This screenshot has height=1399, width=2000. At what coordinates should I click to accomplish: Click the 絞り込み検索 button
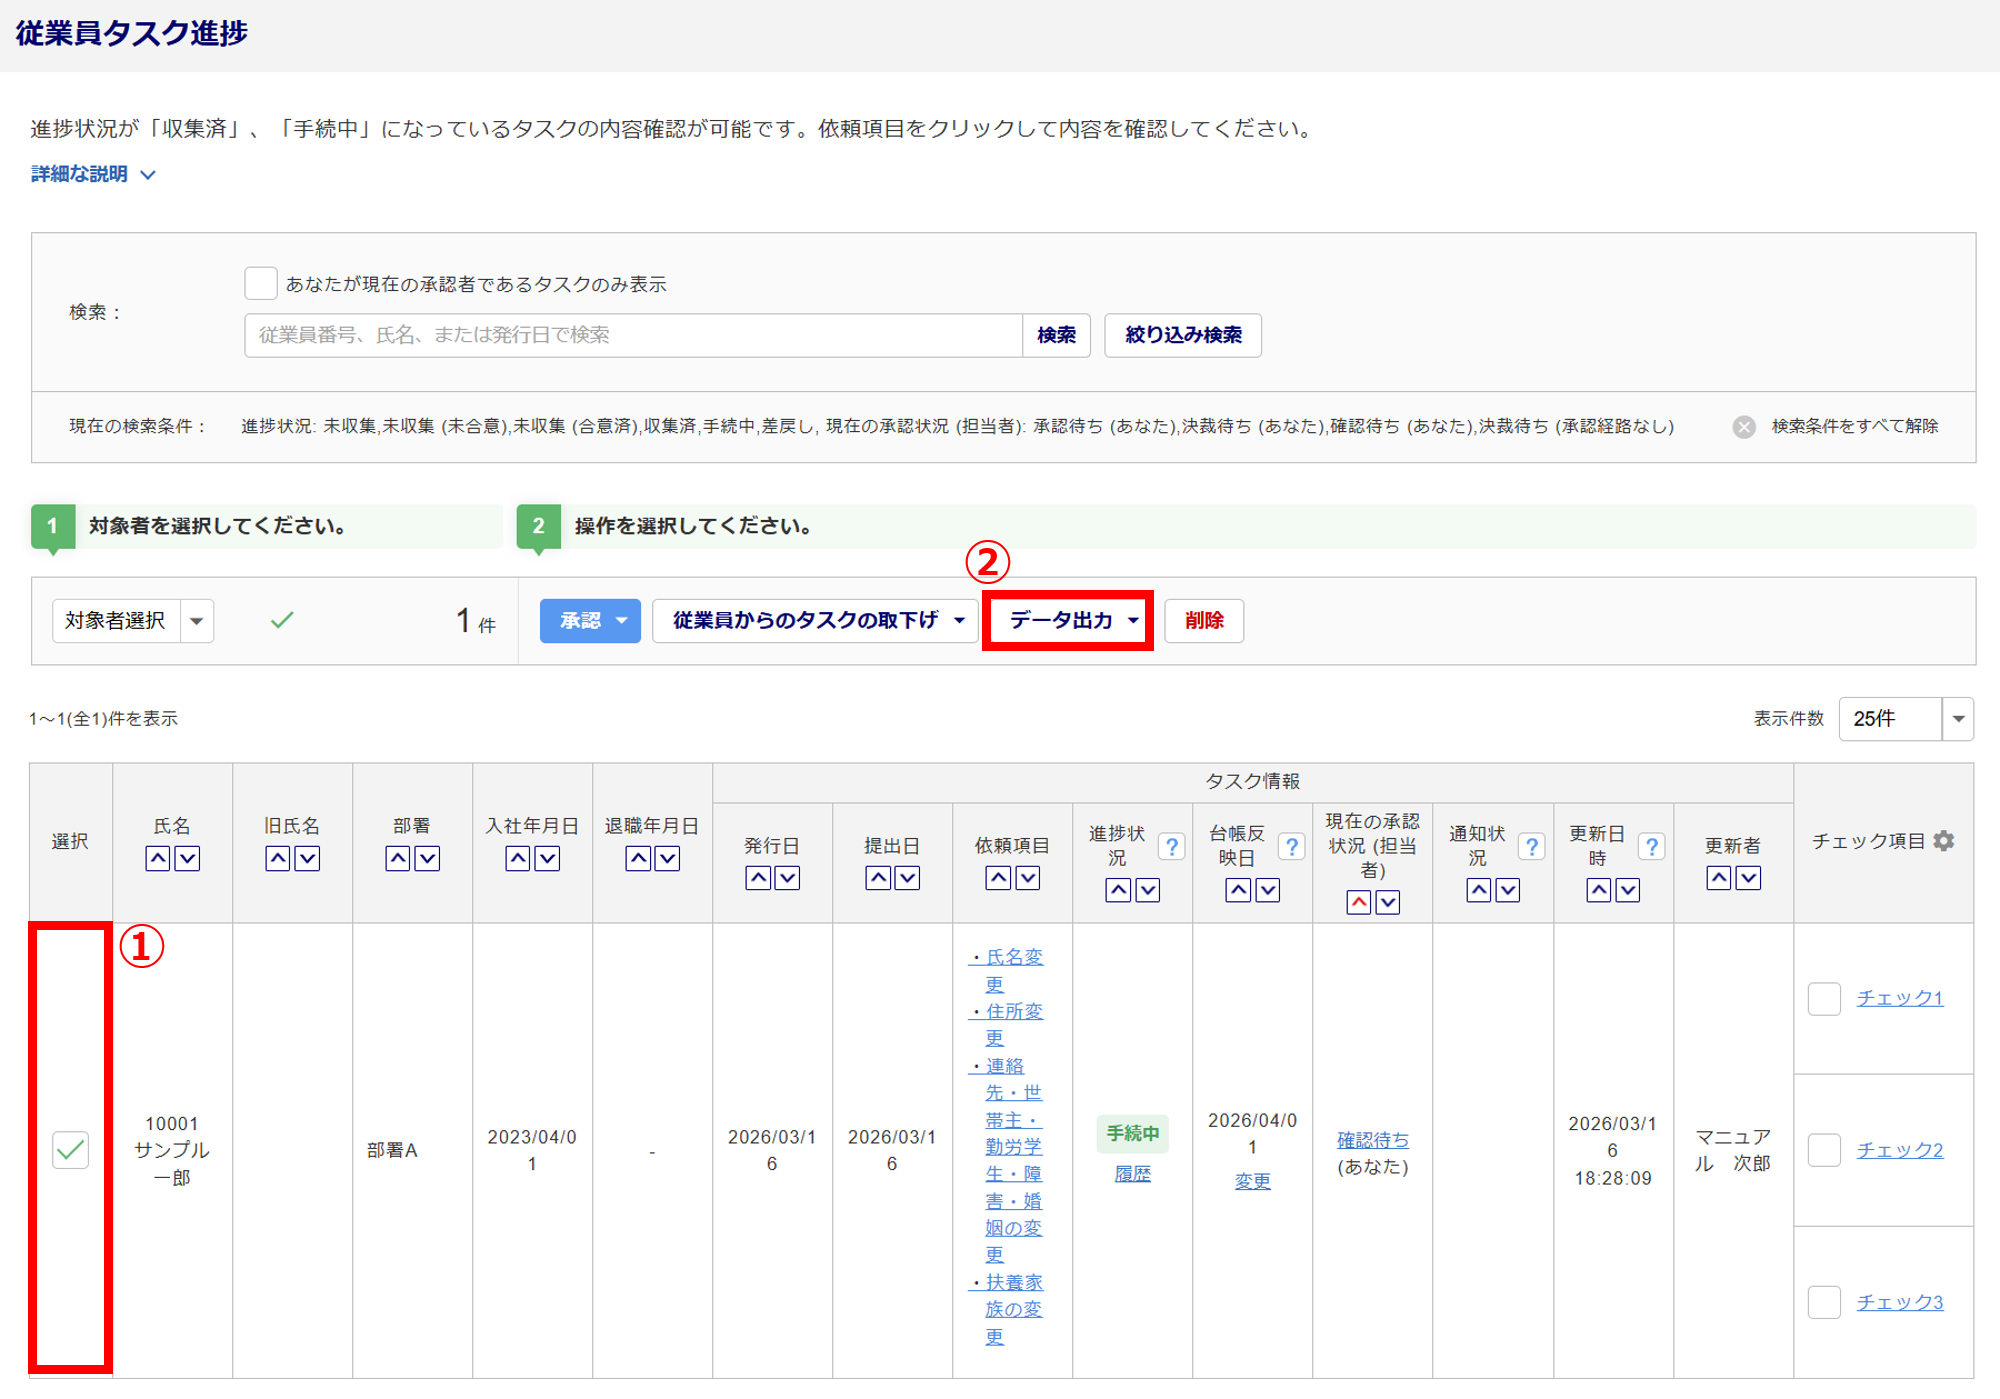pyautogui.click(x=1182, y=335)
